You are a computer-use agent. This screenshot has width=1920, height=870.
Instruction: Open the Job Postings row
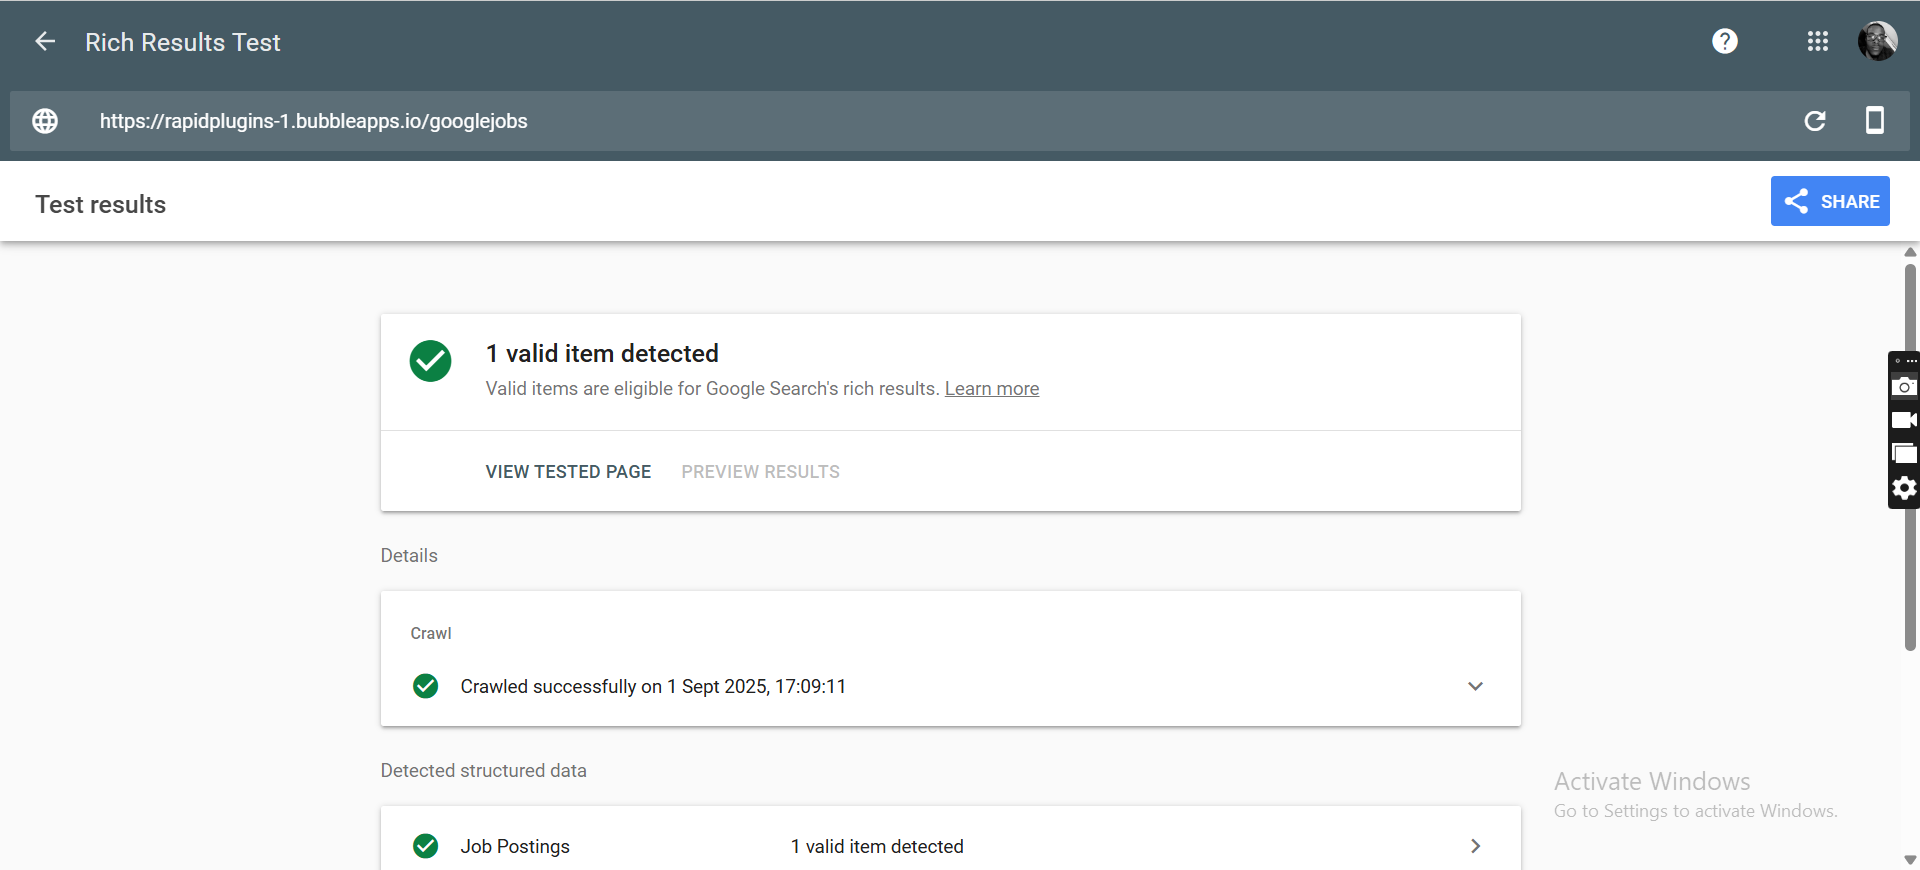coord(515,846)
